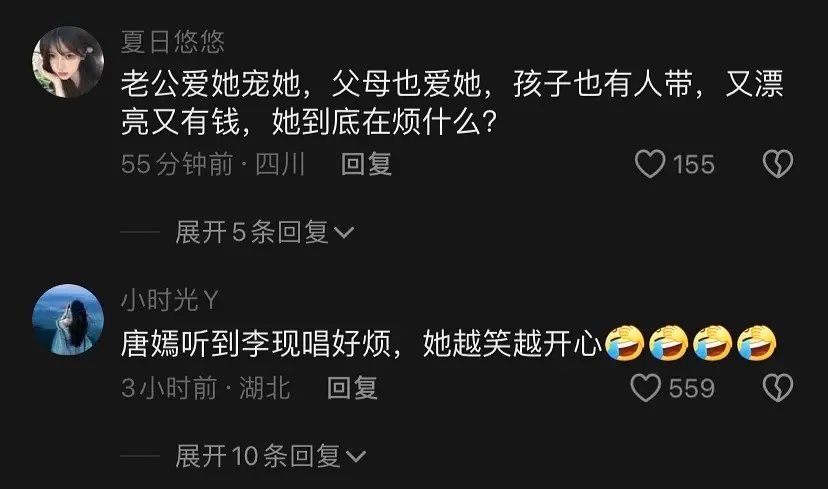Like the comment by 夏日悠悠
The height and width of the screenshot is (489, 828).
[x=650, y=164]
